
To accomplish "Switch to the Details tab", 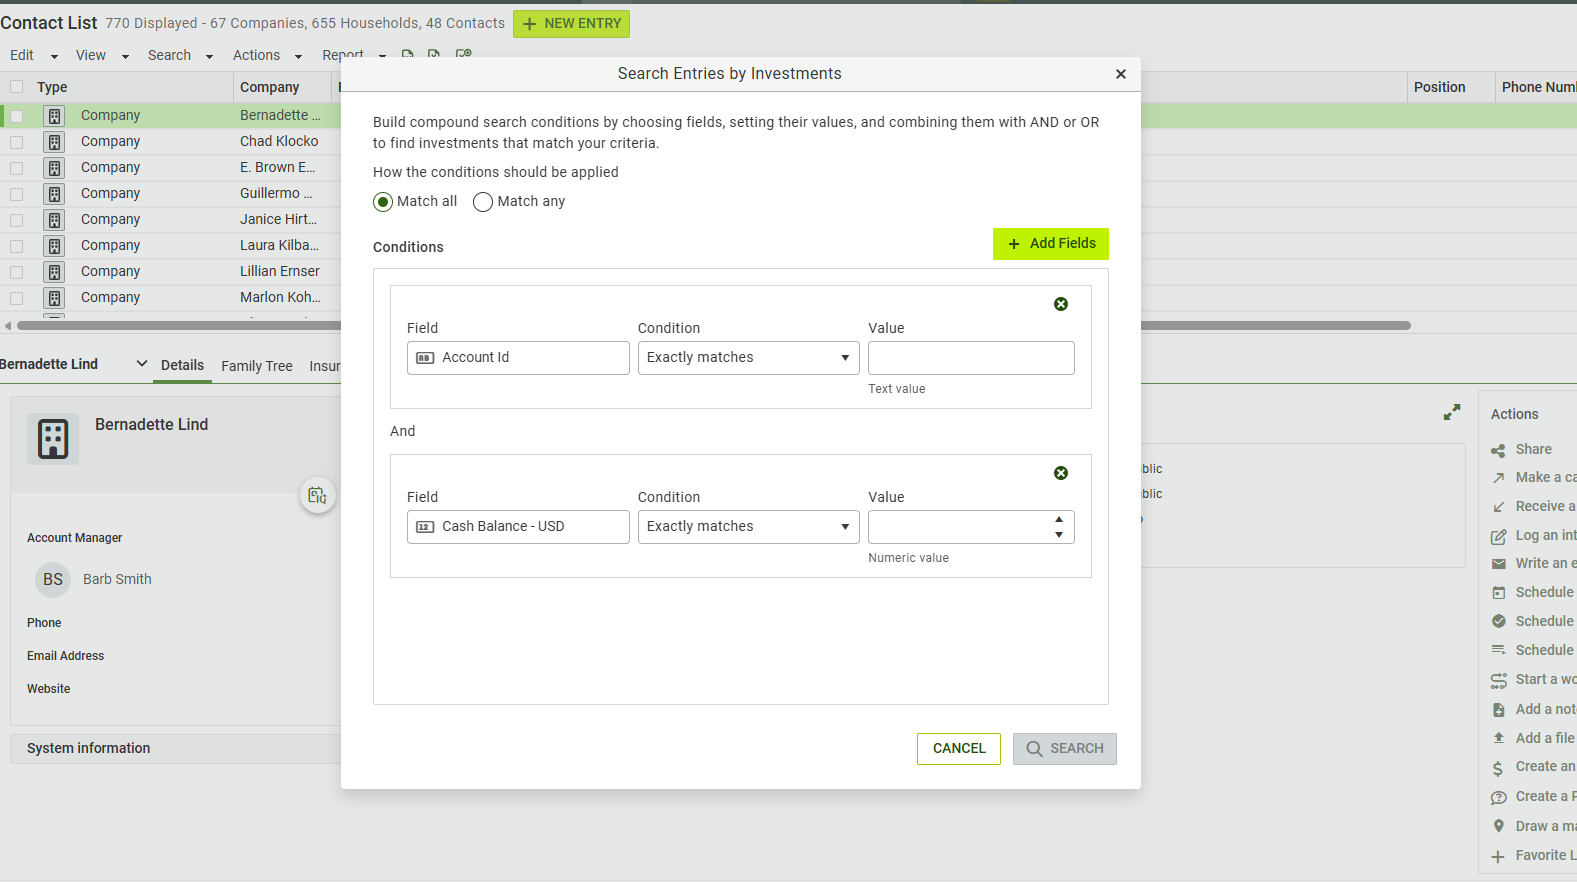I will tap(182, 366).
